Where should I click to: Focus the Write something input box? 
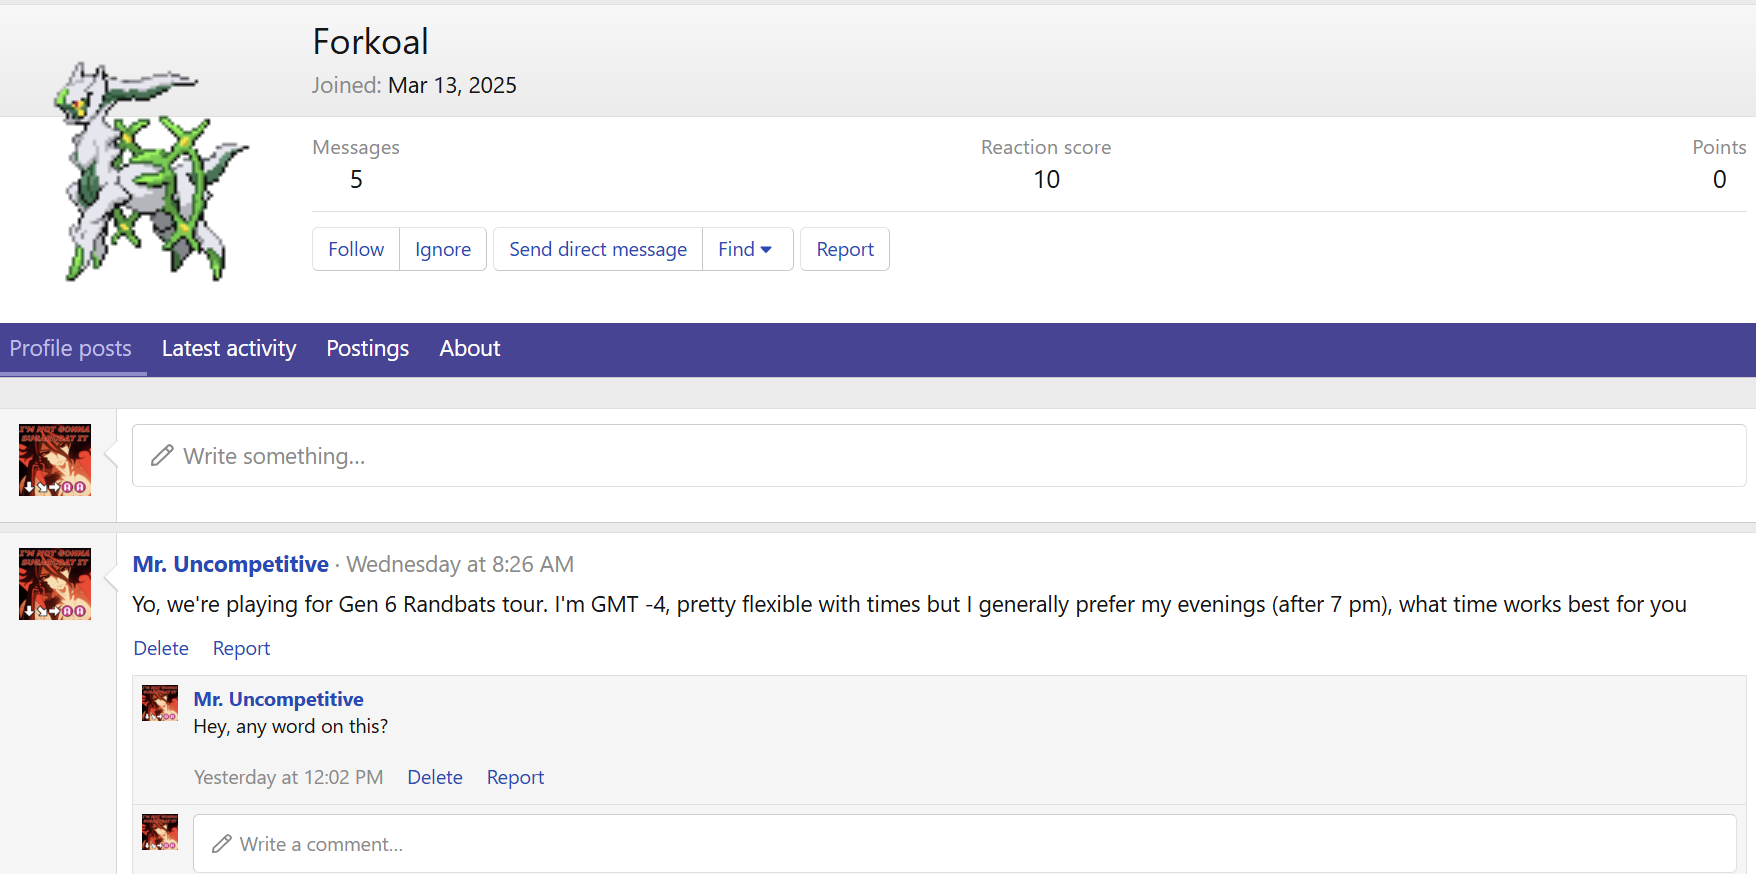coord(939,456)
